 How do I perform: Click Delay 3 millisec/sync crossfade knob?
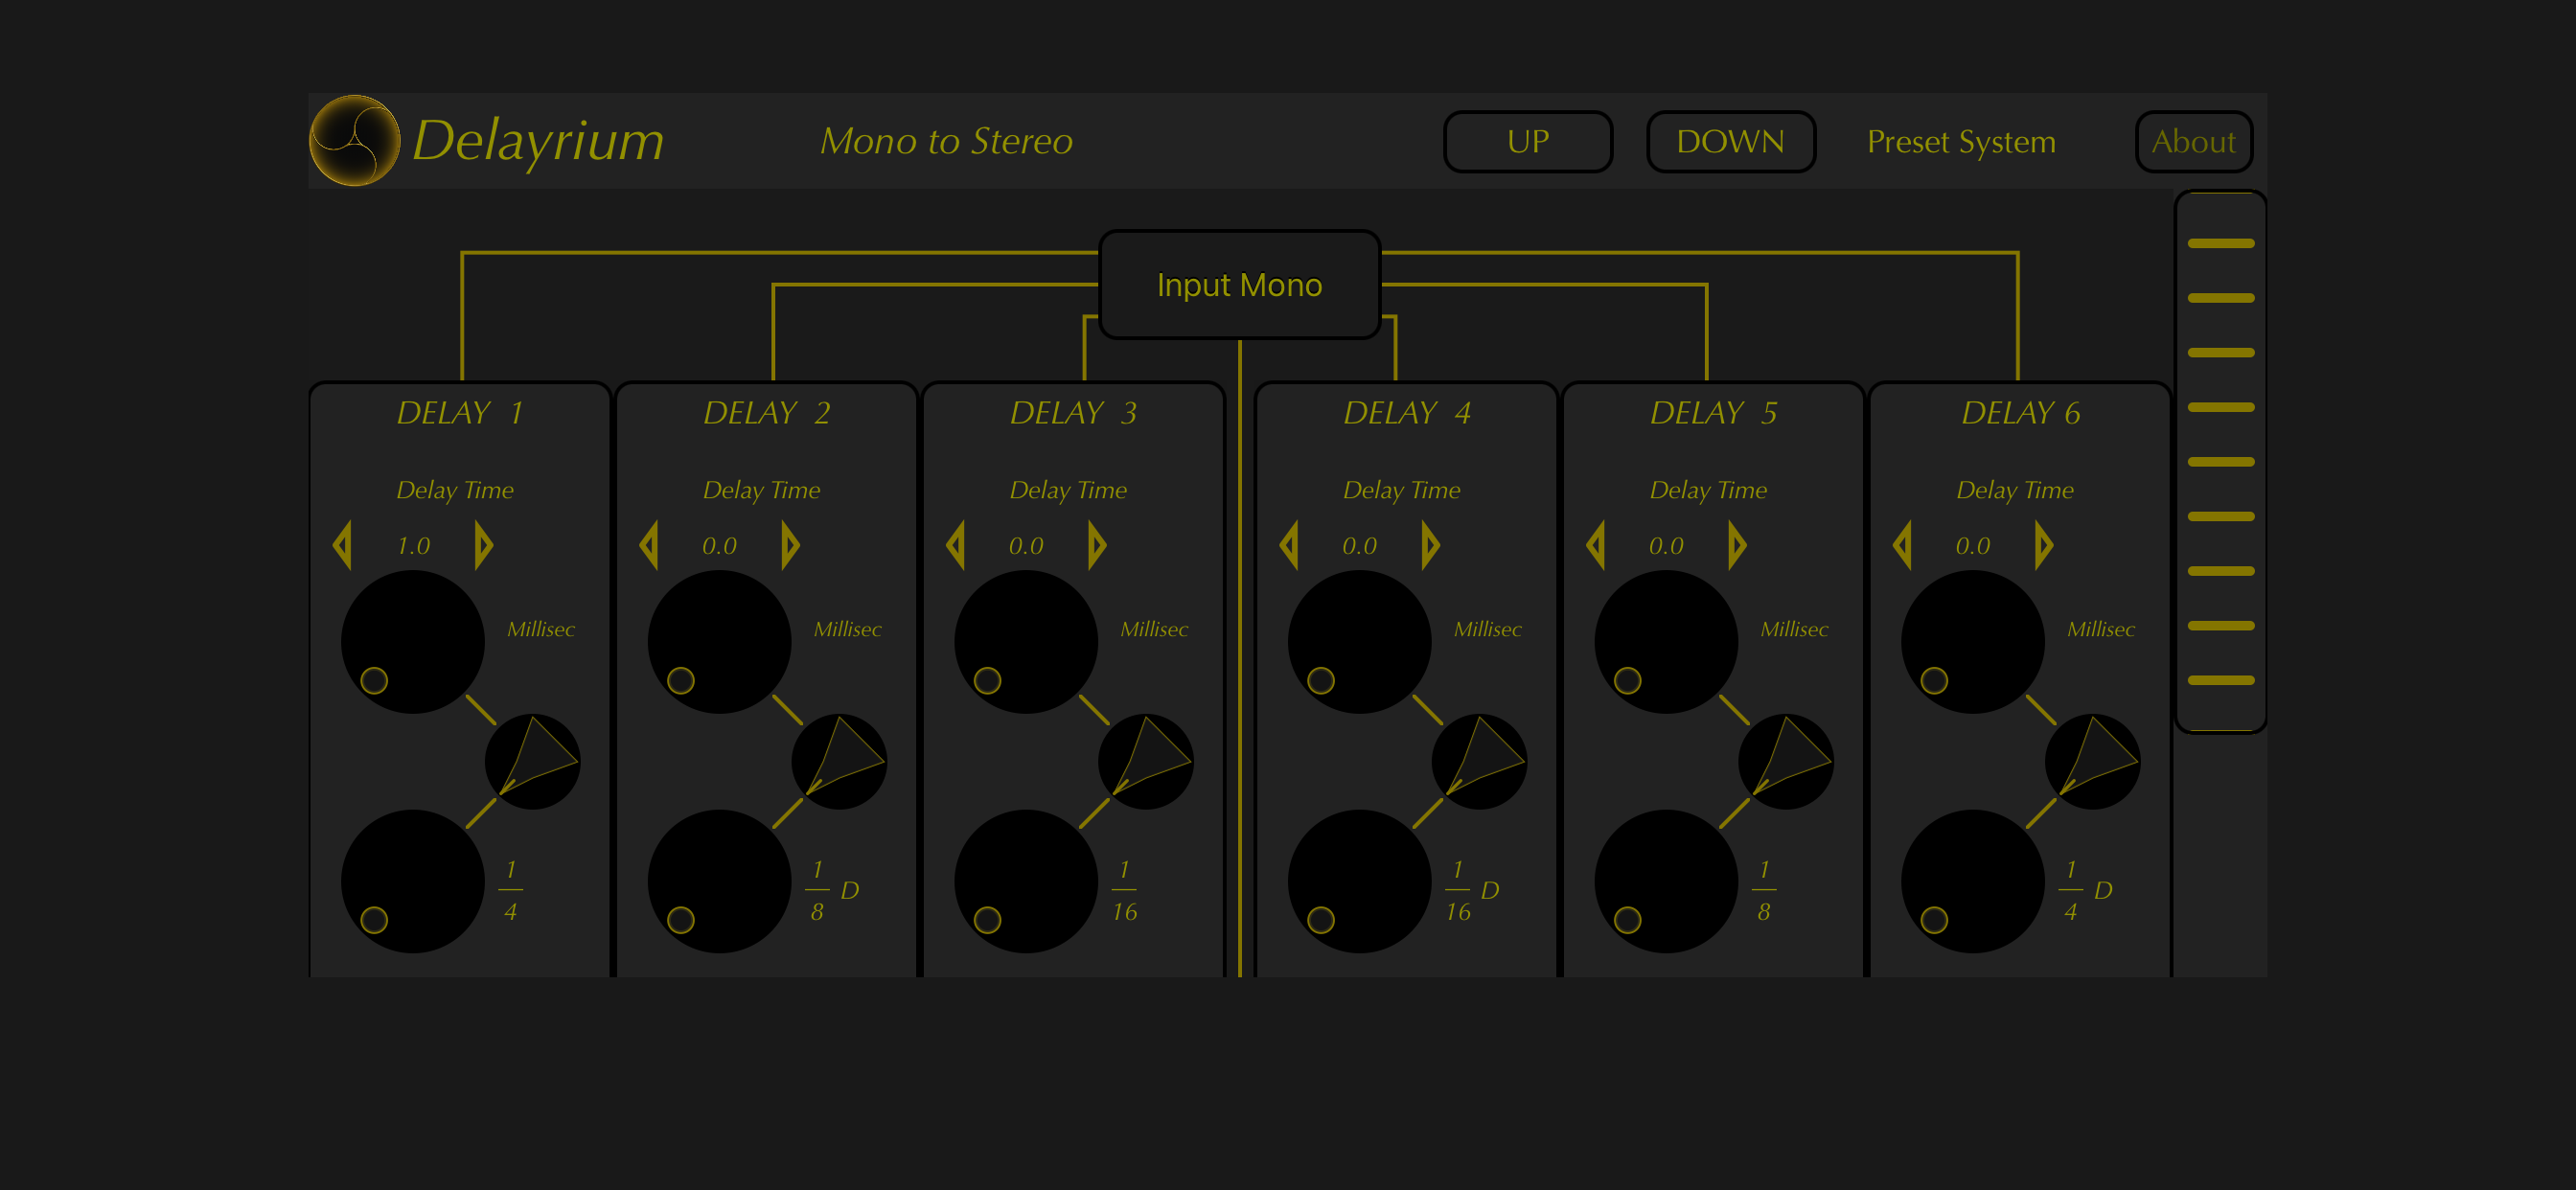pyautogui.click(x=1145, y=761)
